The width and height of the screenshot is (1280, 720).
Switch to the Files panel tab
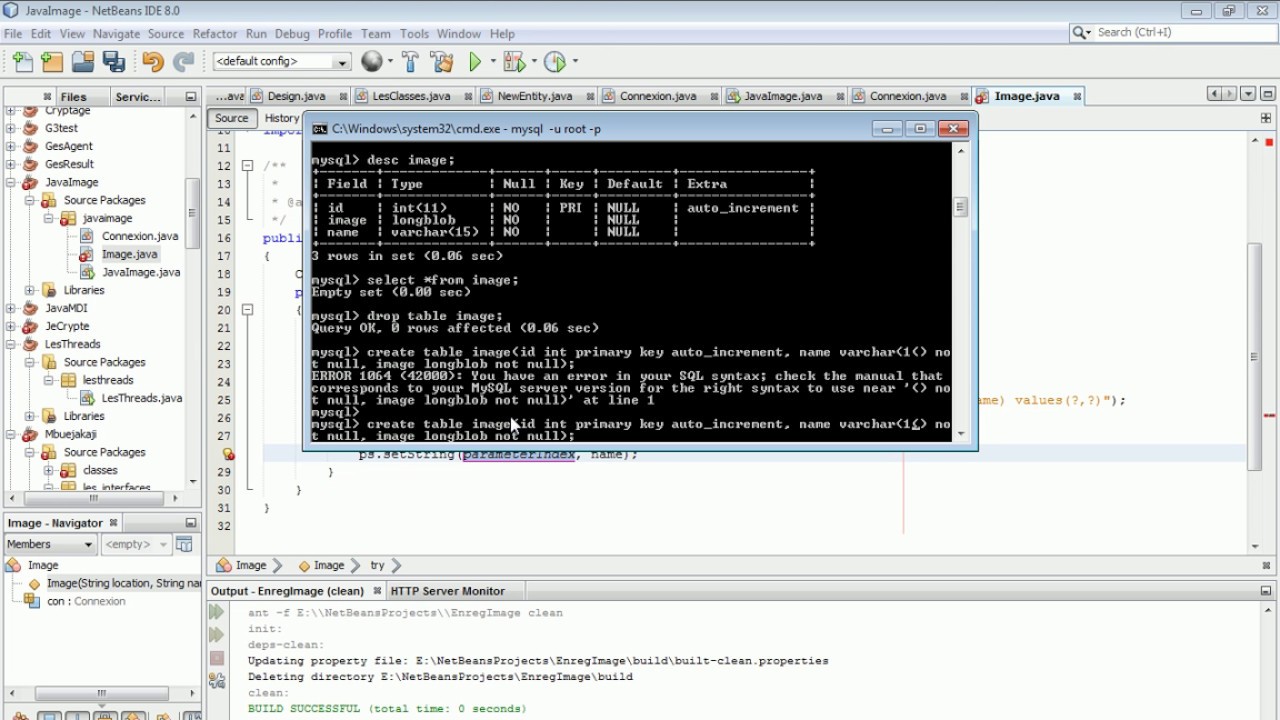click(x=73, y=97)
